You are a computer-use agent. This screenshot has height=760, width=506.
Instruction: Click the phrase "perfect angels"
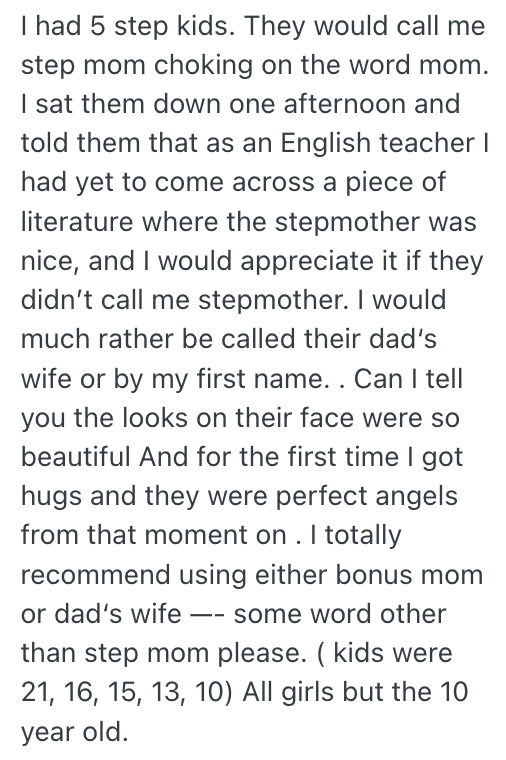[366, 497]
